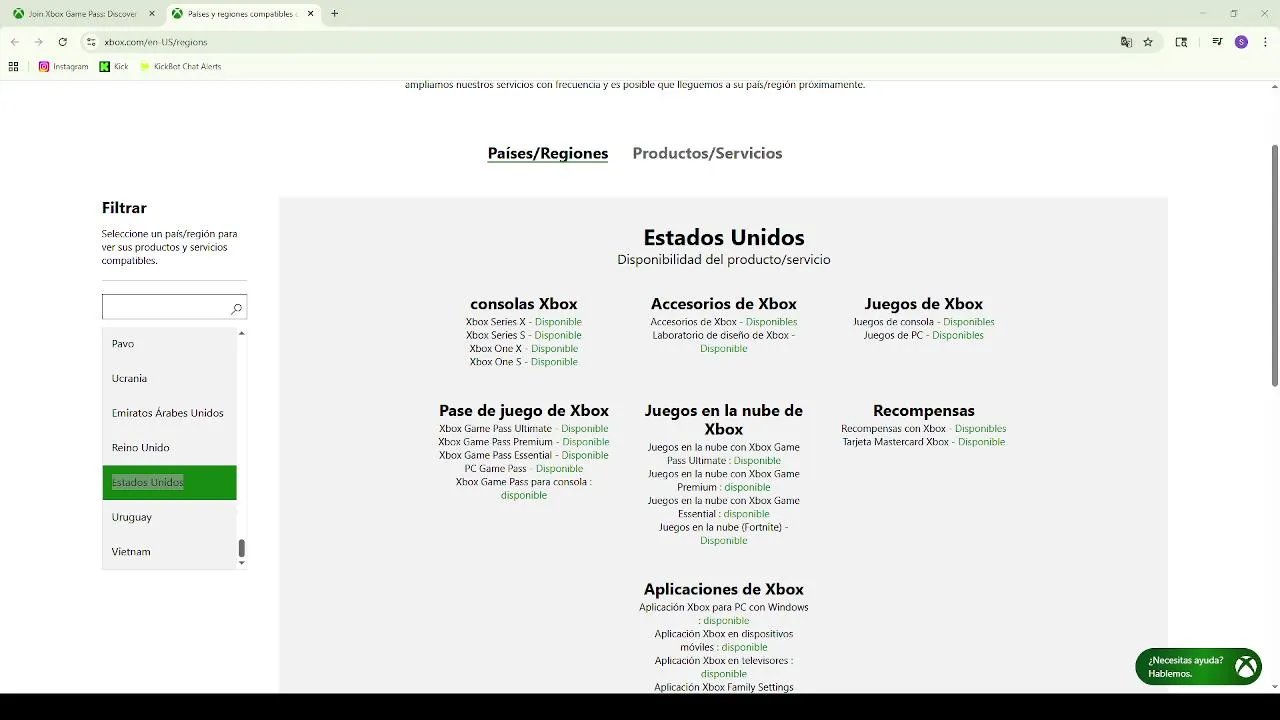1280x720 pixels.
Task: Click the Accesorios de Xbox heading
Action: [x=724, y=304]
